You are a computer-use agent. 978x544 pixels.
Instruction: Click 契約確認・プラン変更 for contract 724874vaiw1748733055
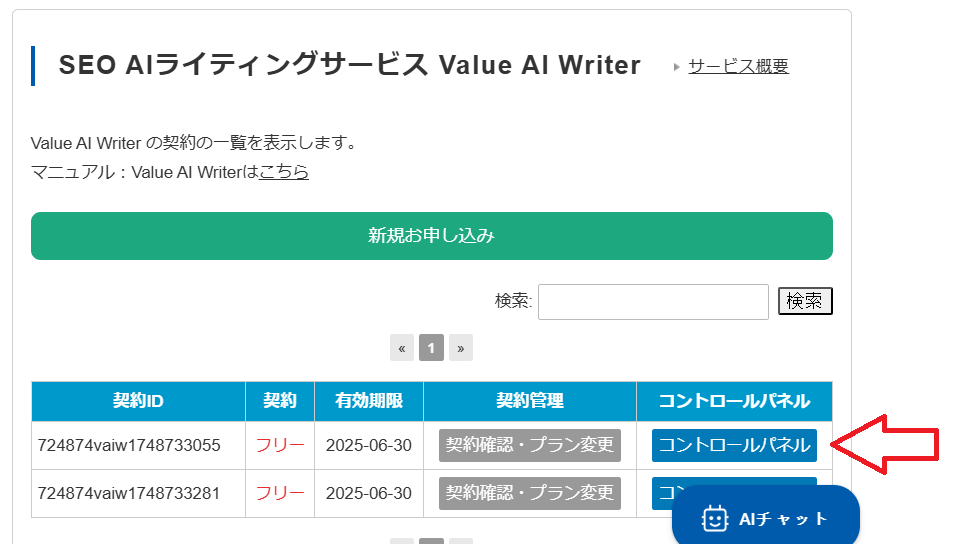click(530, 445)
